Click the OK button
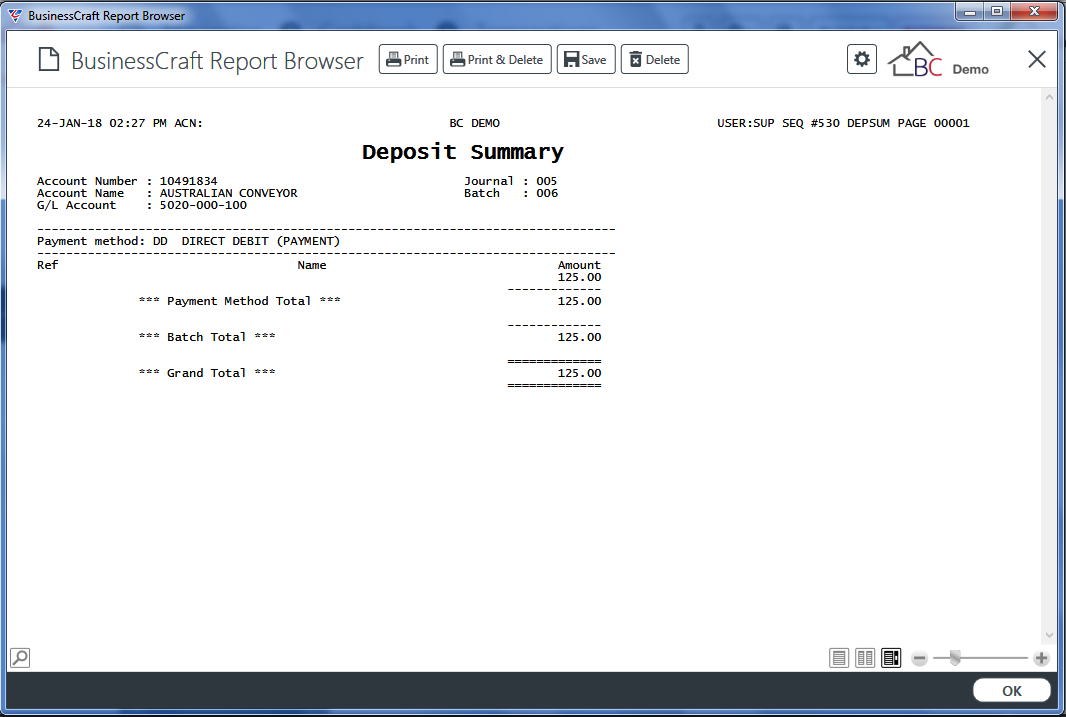Image resolution: width=1066 pixels, height=717 pixels. pyautogui.click(x=1012, y=690)
